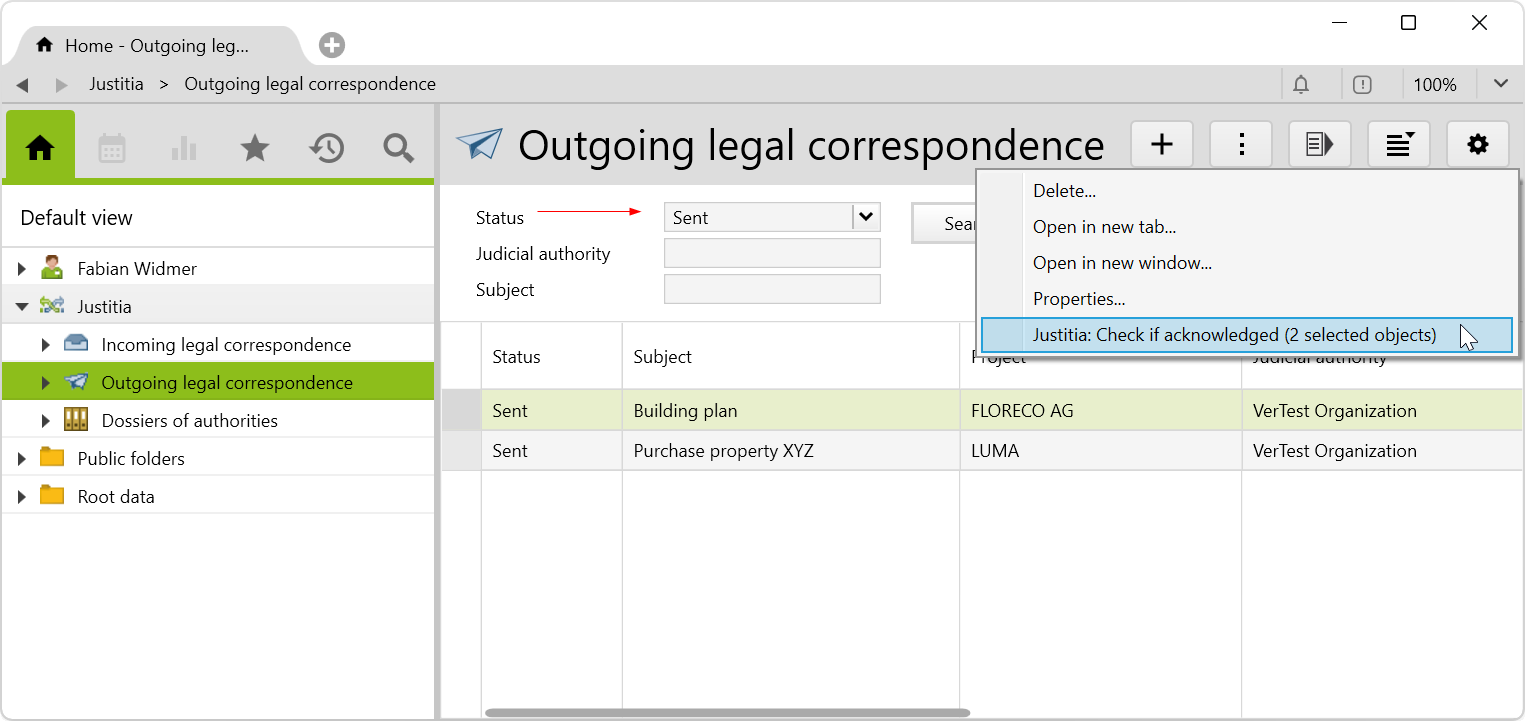Expand the Fabian Widmer tree node
The width and height of the screenshot is (1525, 721).
(23, 269)
